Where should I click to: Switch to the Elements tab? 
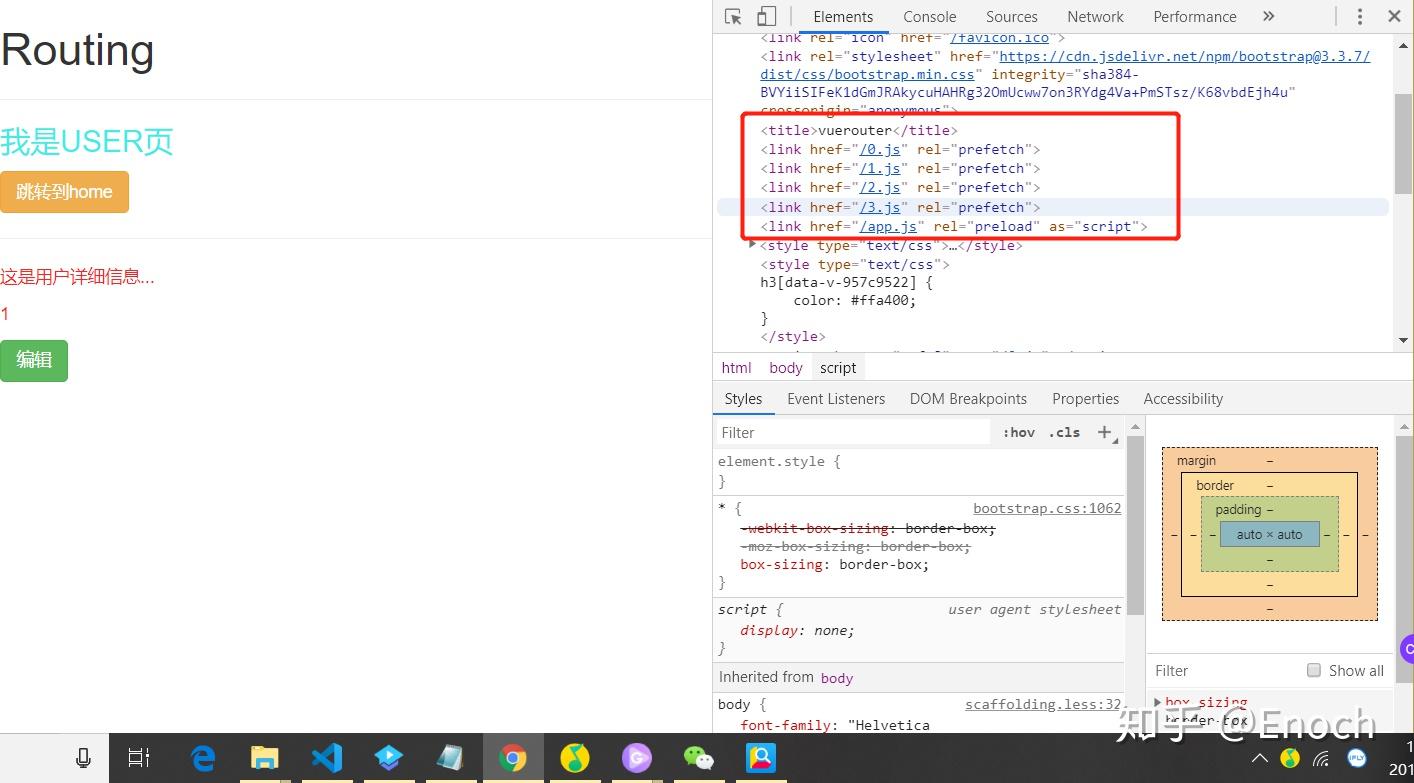(843, 16)
